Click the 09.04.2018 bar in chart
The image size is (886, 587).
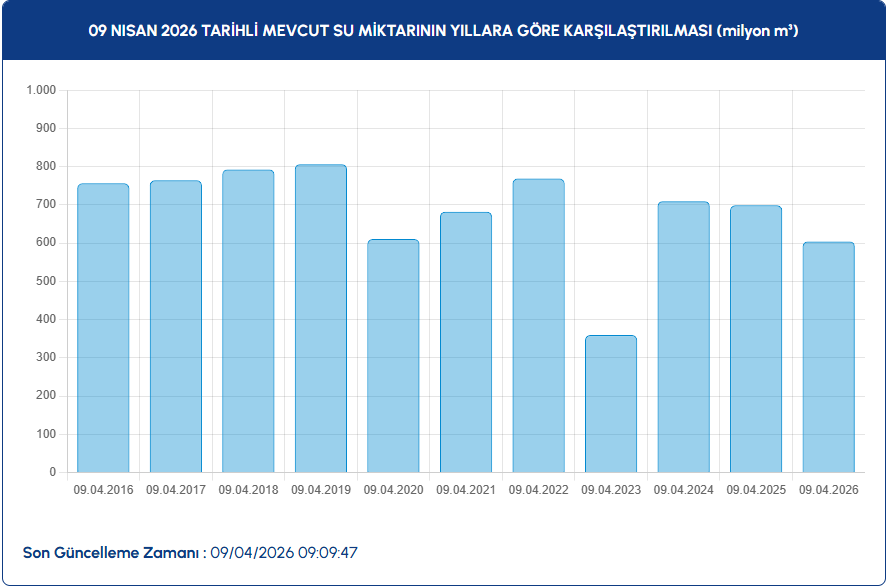pos(248,321)
